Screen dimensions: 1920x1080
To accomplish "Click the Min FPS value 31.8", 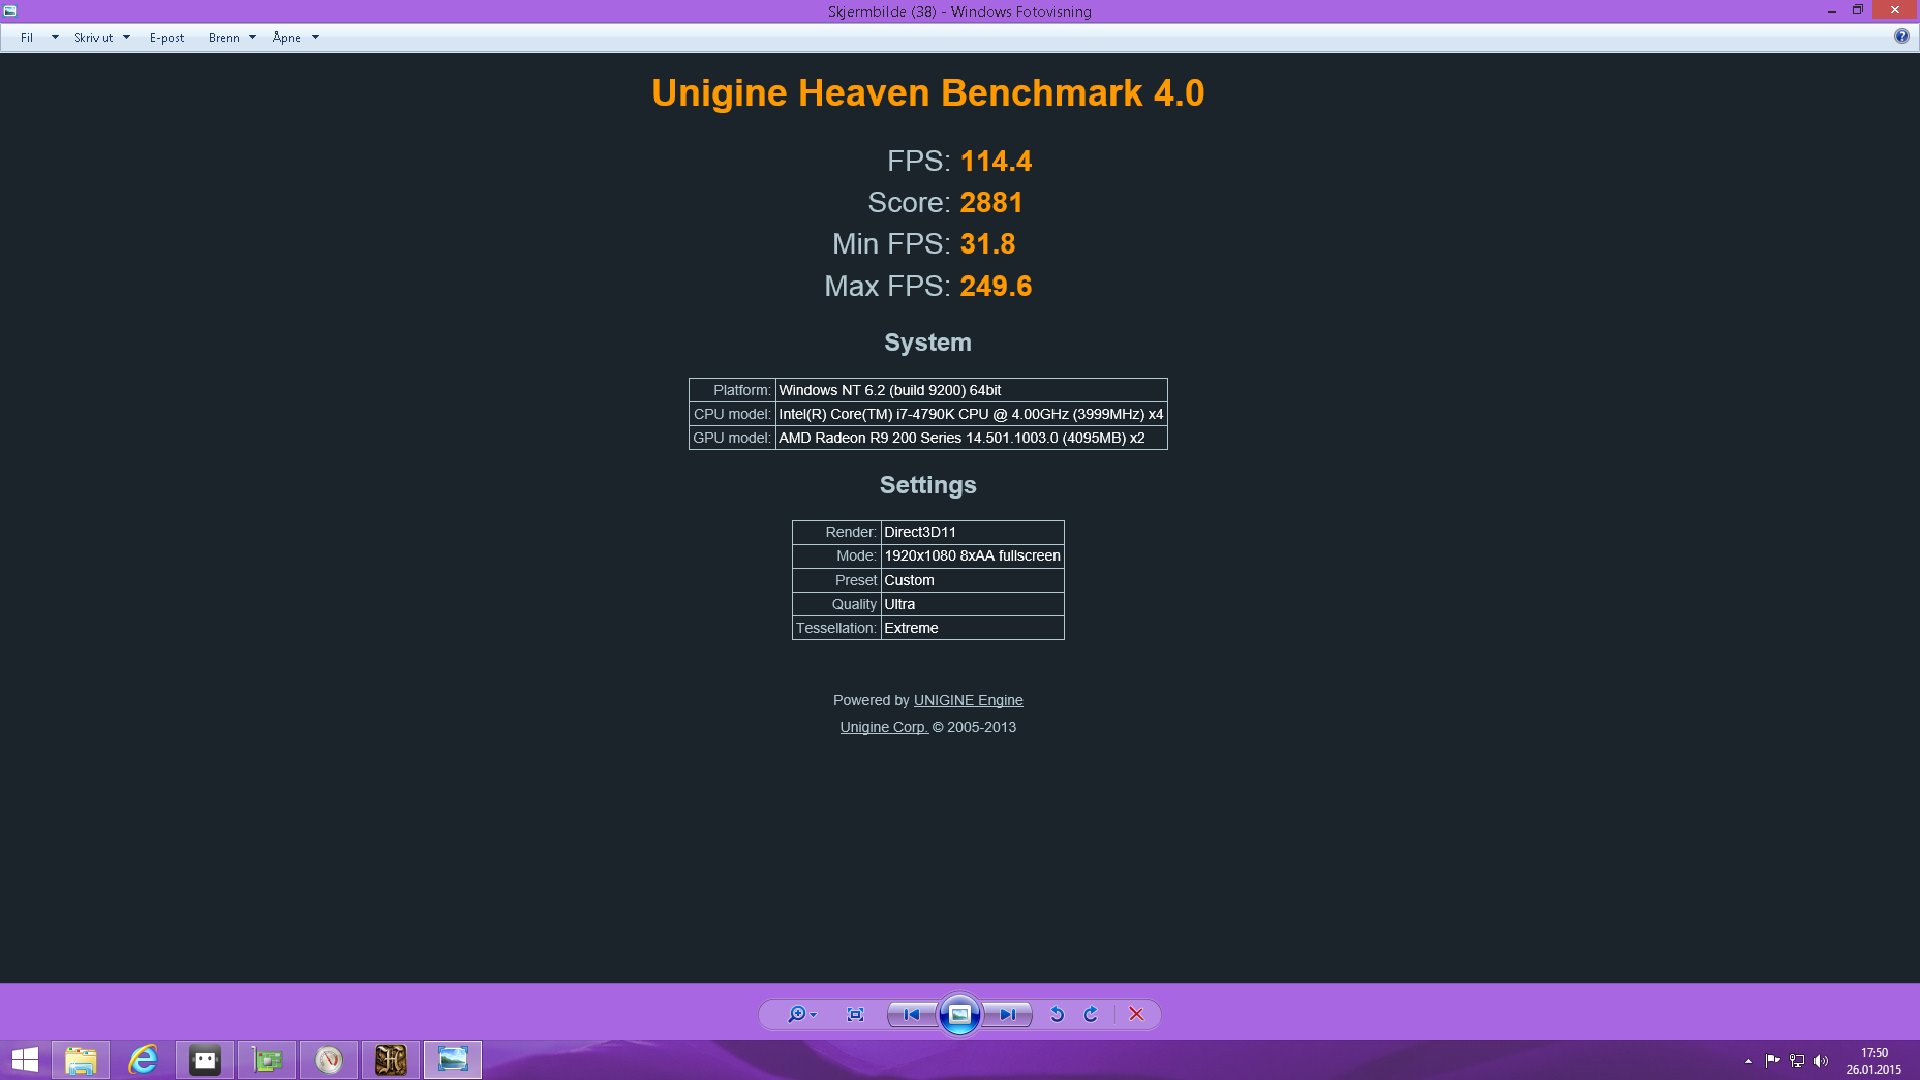I will point(987,244).
